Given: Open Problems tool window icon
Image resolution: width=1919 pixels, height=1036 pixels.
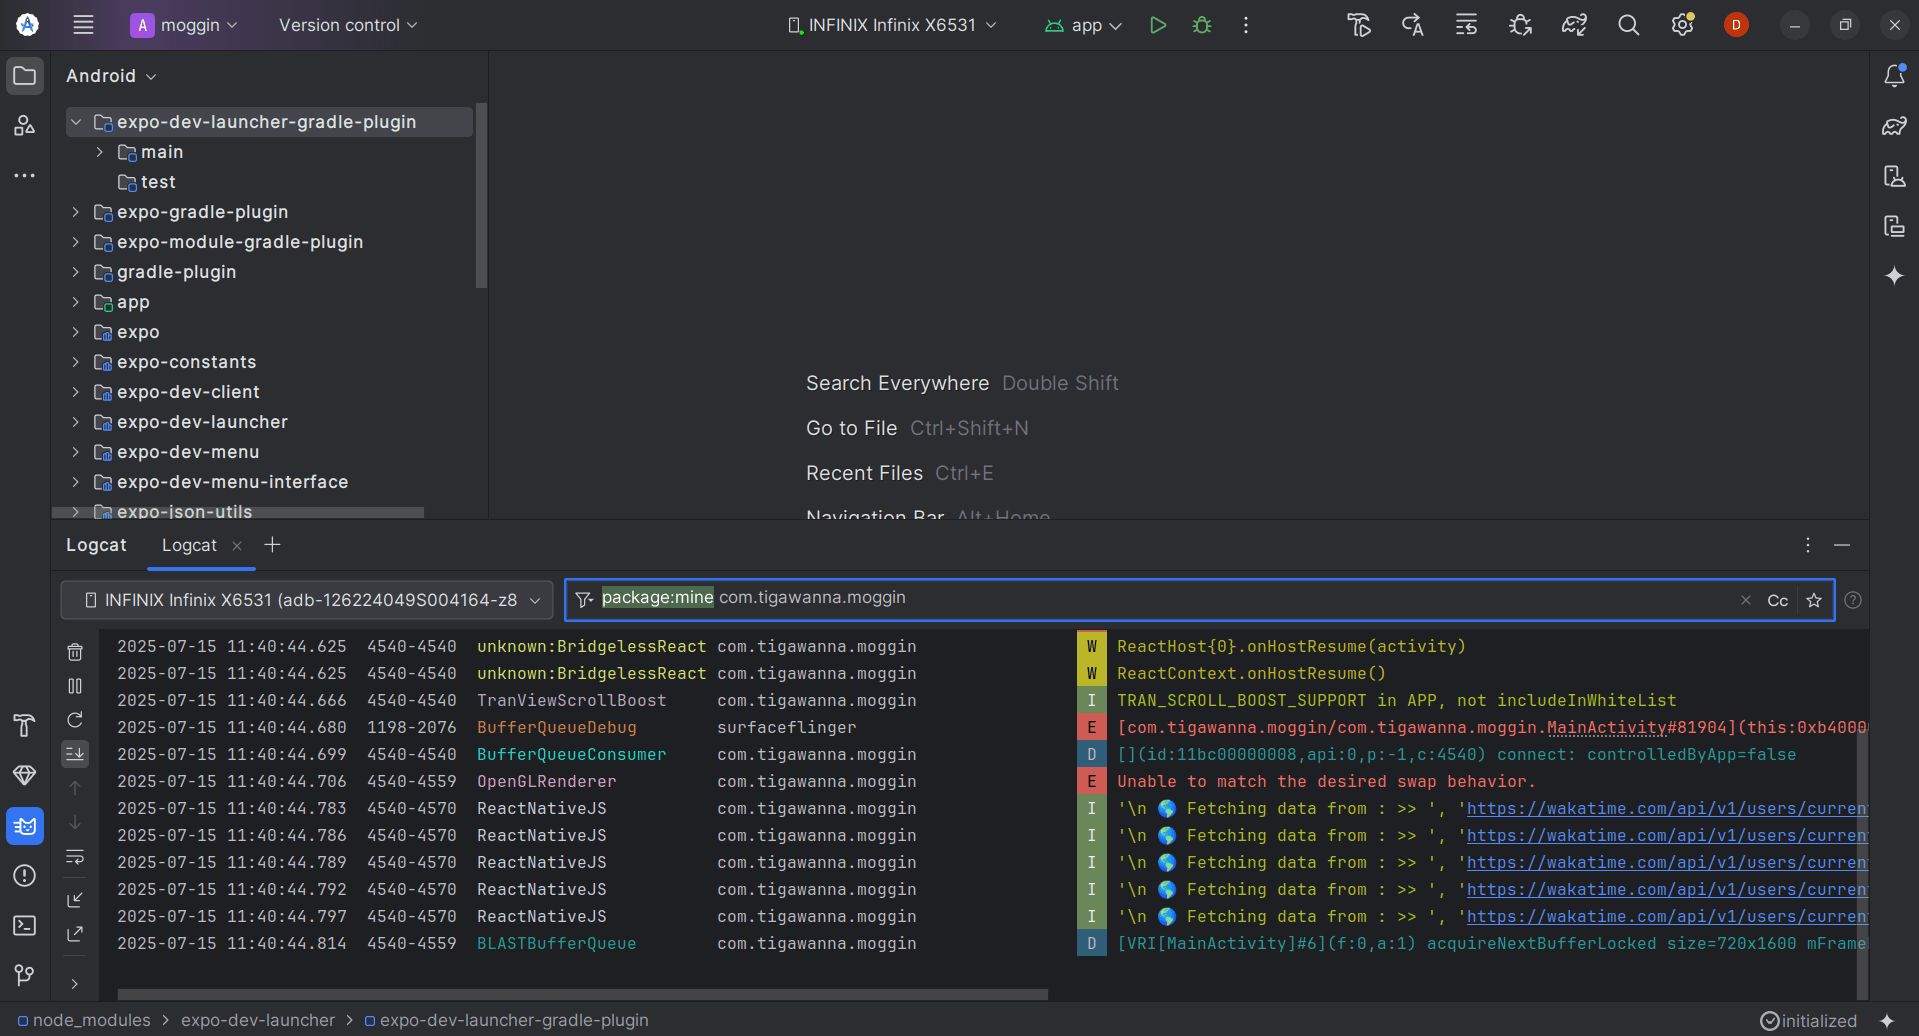Looking at the screenshot, I should tap(25, 875).
